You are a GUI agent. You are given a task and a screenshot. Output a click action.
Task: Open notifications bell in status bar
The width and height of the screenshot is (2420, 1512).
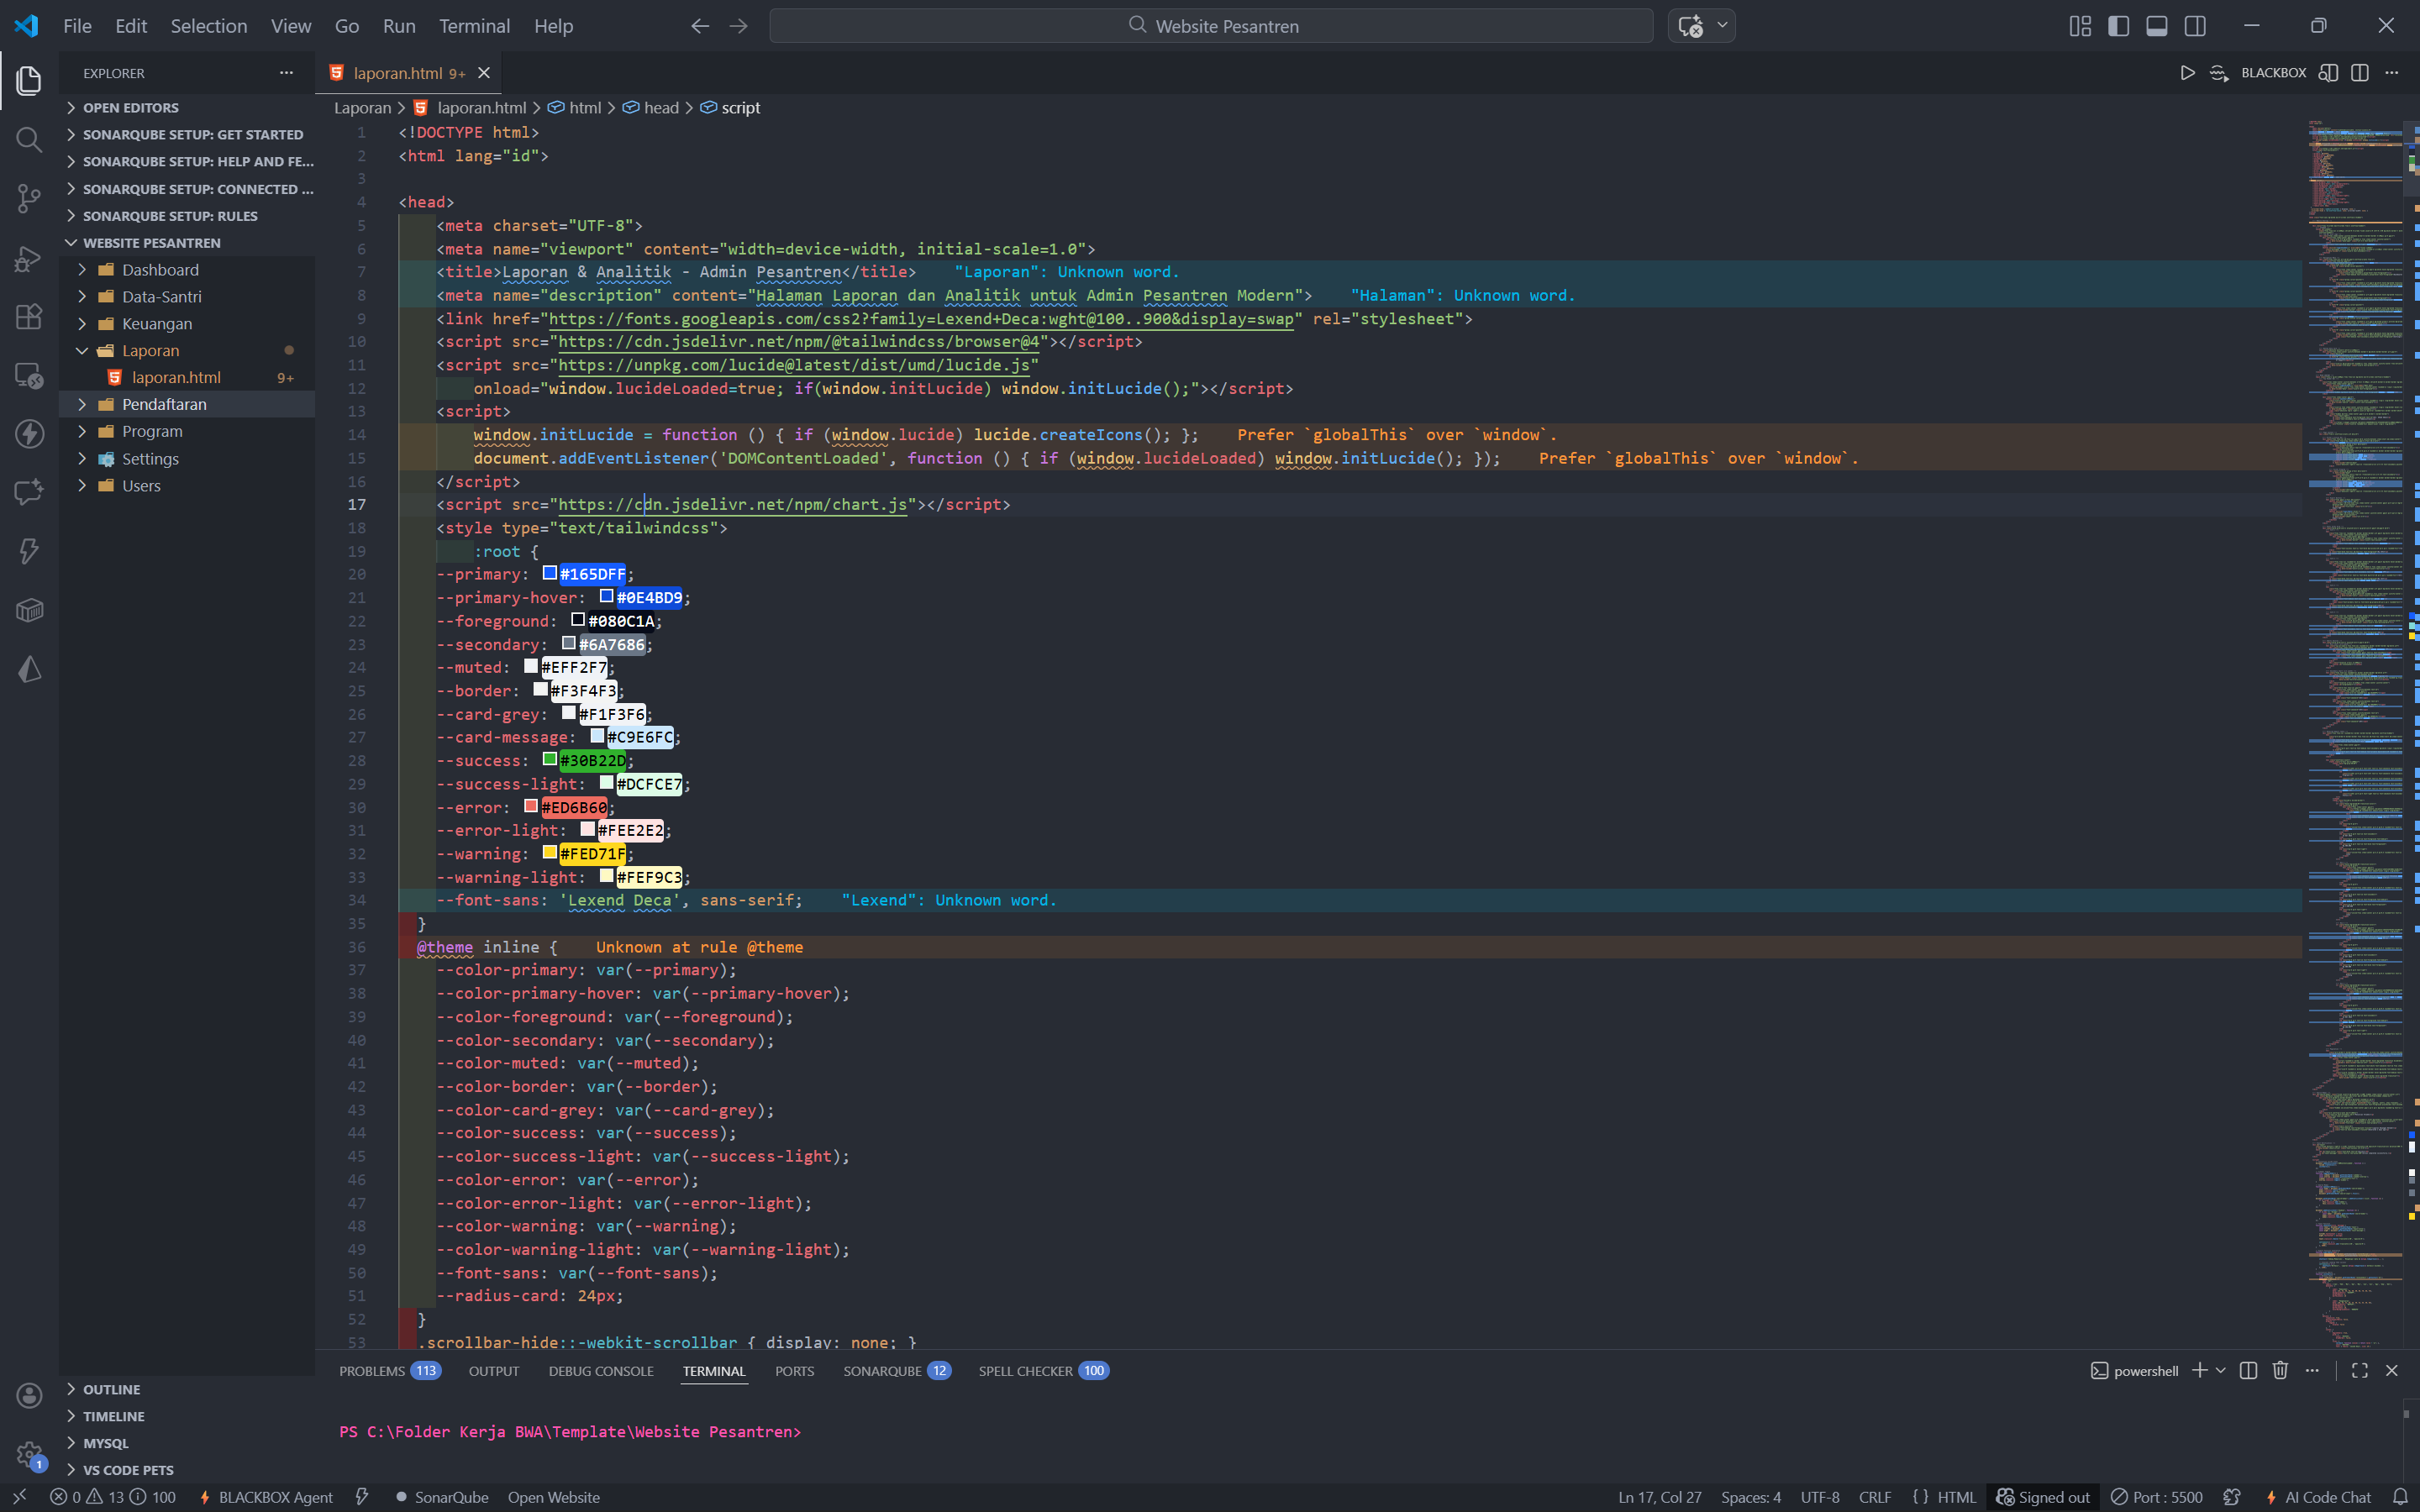click(x=2400, y=1497)
